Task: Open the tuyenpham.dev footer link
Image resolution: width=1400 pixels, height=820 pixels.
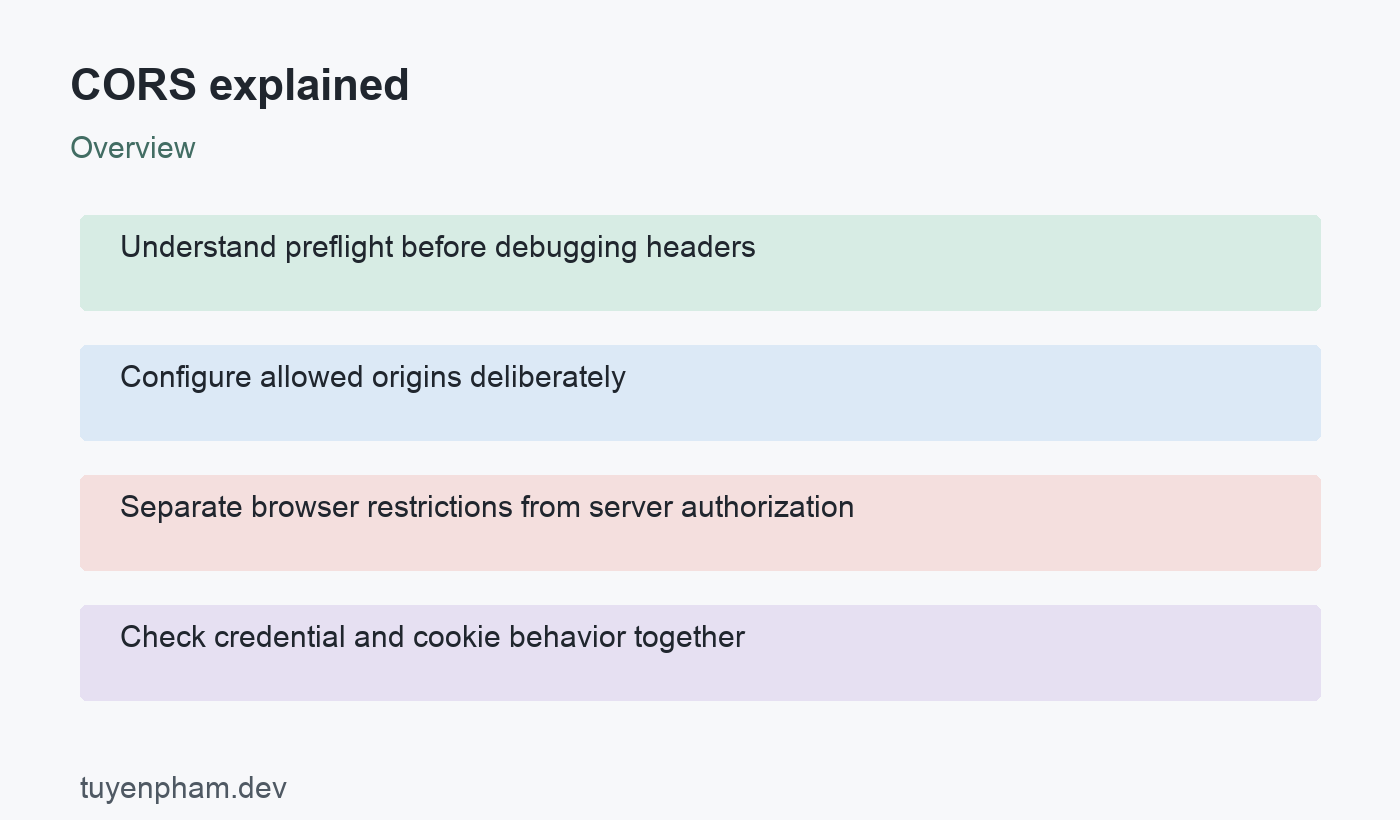Action: [x=183, y=788]
